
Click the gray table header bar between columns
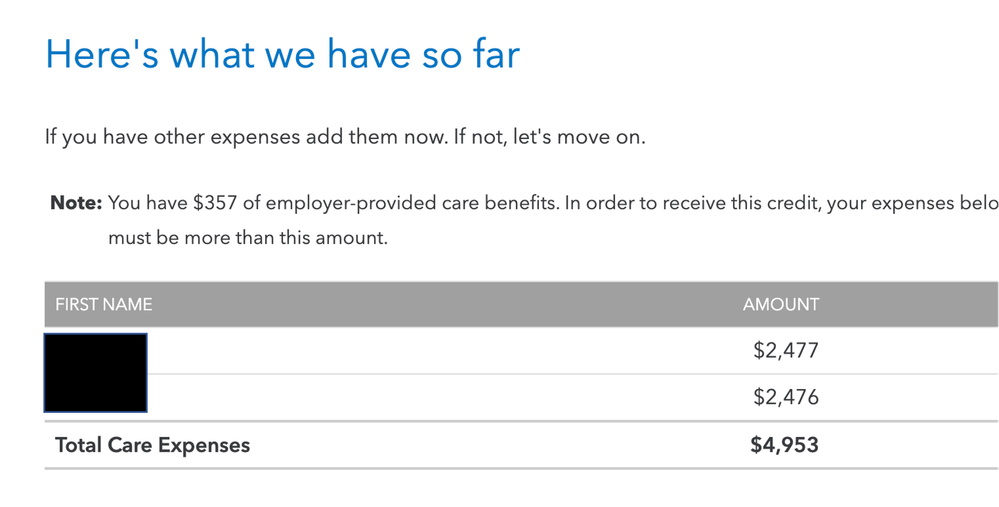click(x=446, y=304)
